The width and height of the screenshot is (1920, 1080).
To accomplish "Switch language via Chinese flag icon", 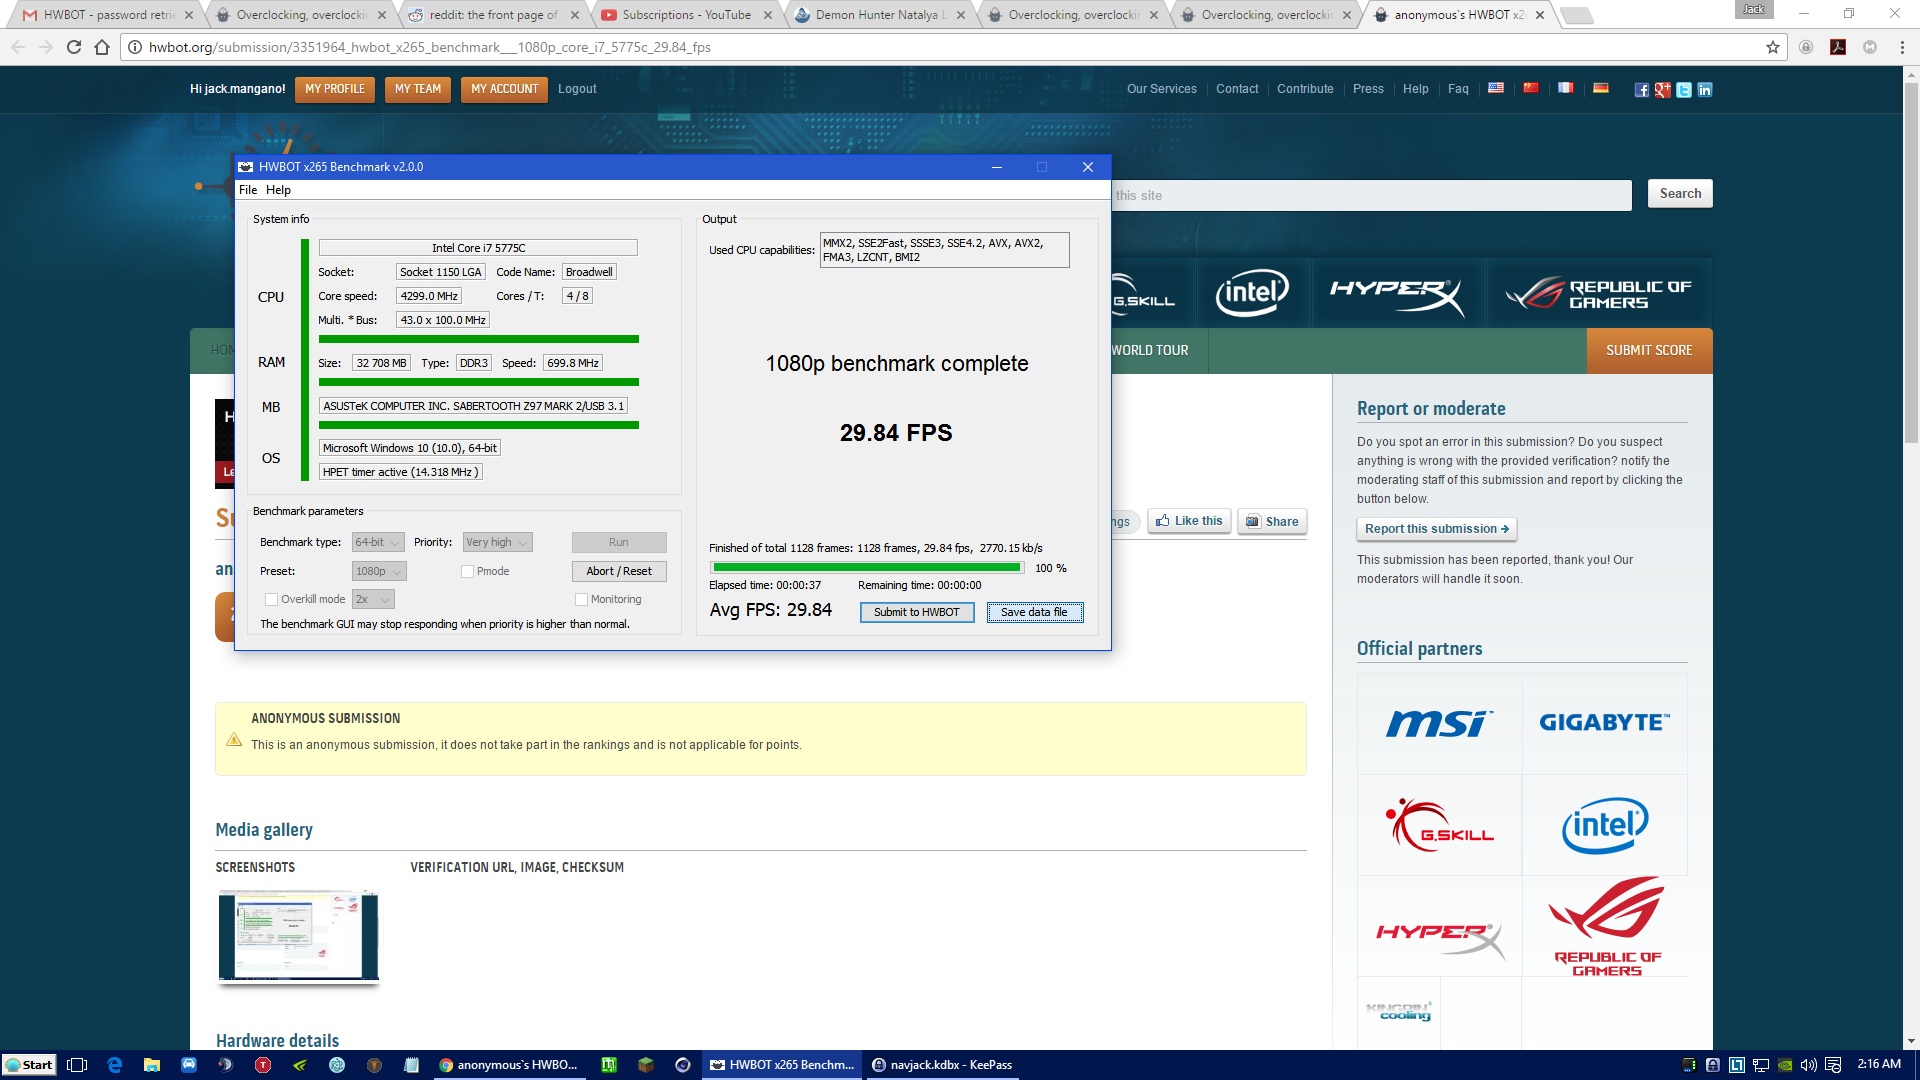I will pos(1531,88).
